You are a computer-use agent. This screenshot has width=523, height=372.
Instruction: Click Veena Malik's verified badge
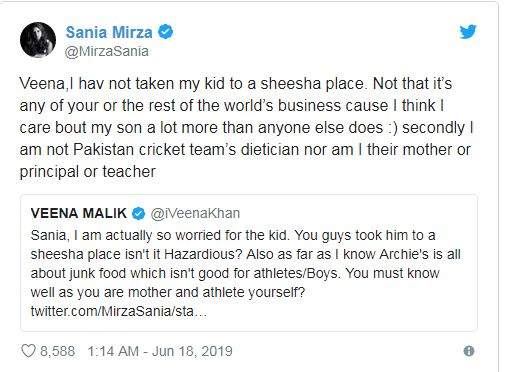138,214
